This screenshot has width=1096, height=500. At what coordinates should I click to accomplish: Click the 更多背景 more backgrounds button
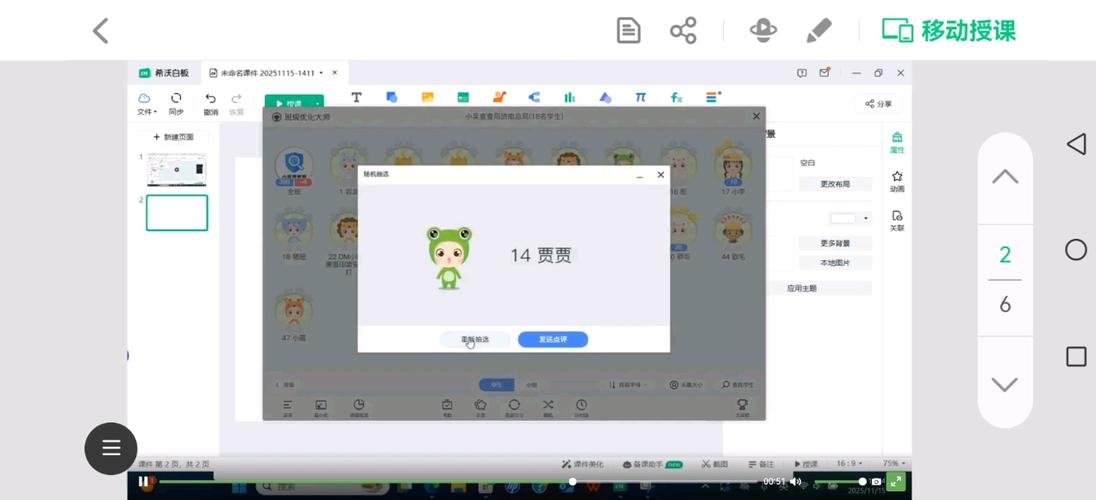point(835,243)
